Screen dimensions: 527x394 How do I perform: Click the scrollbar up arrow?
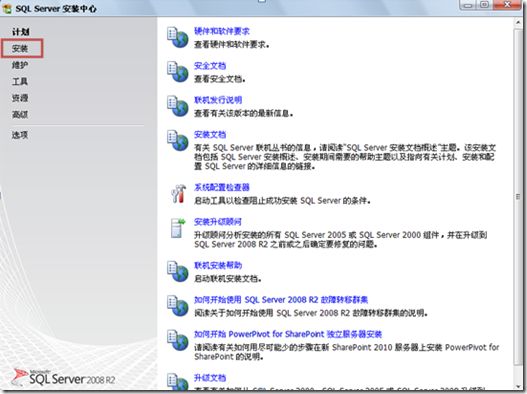click(x=518, y=23)
